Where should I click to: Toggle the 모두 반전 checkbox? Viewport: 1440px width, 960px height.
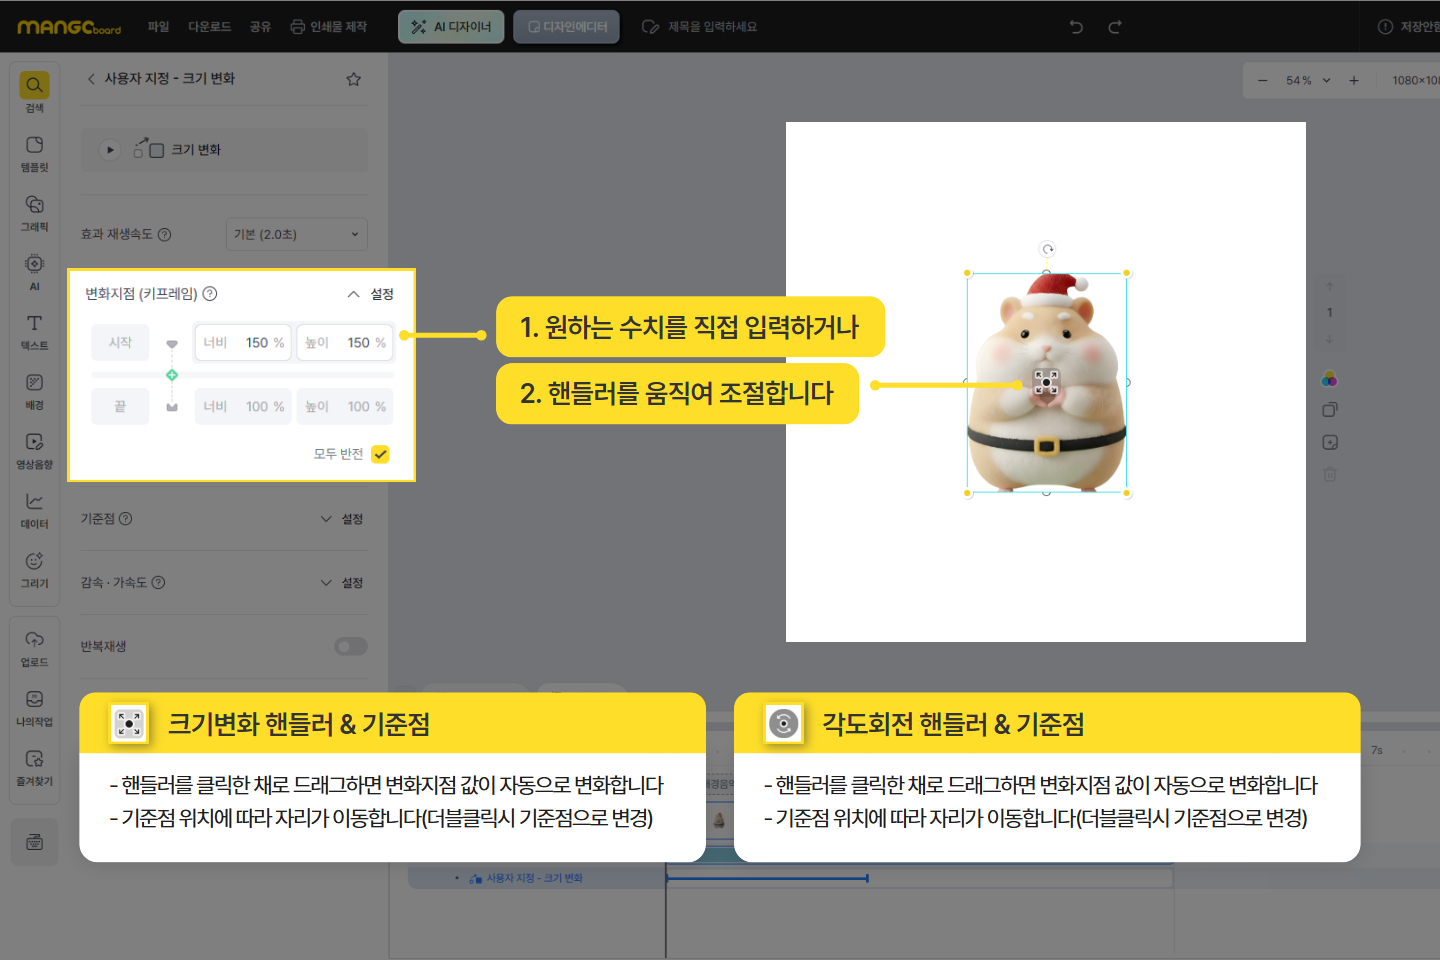380,454
